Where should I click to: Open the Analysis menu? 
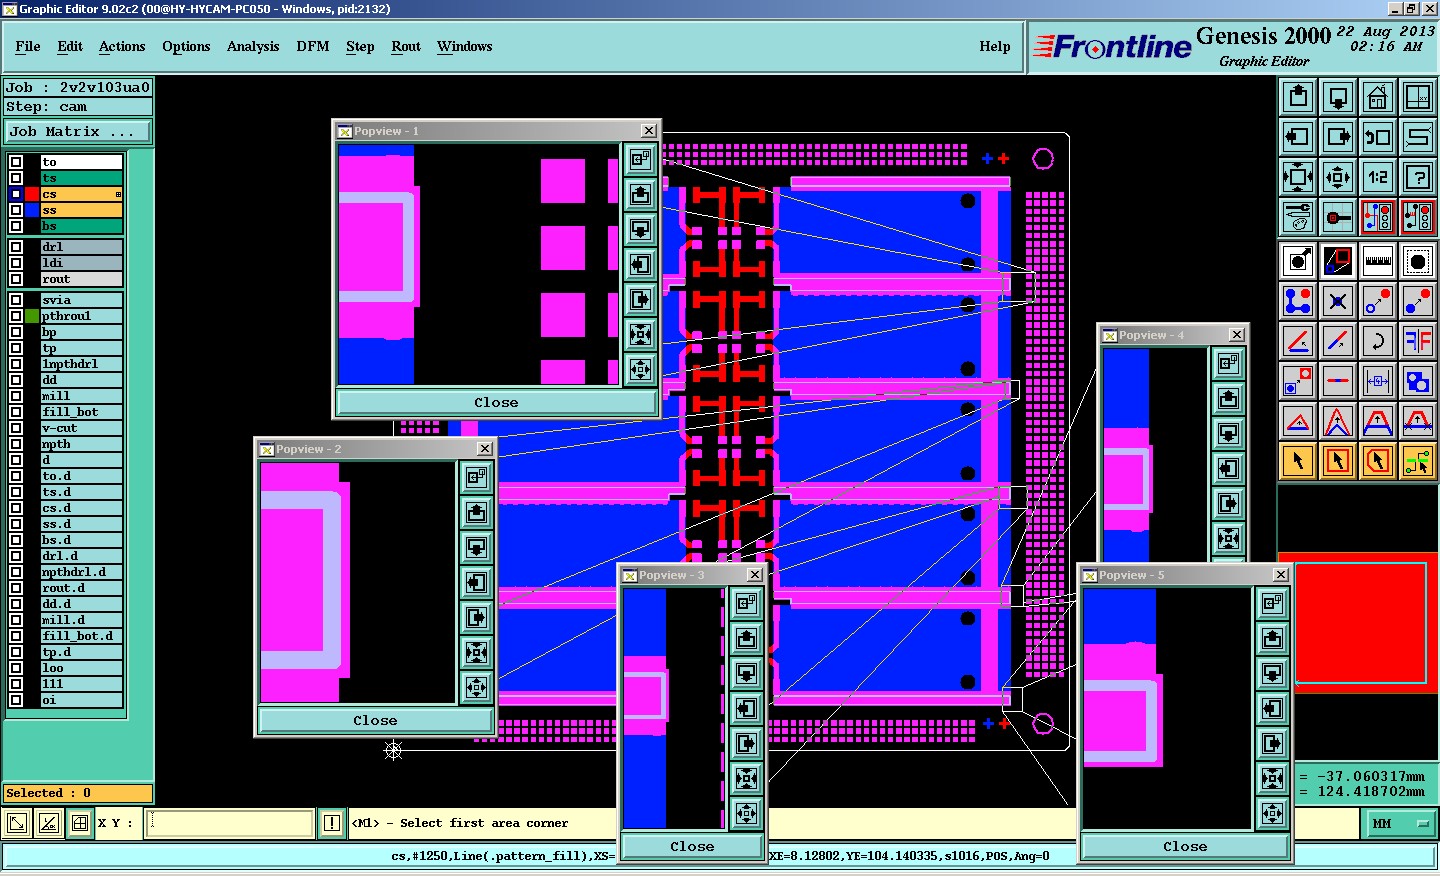click(x=253, y=46)
